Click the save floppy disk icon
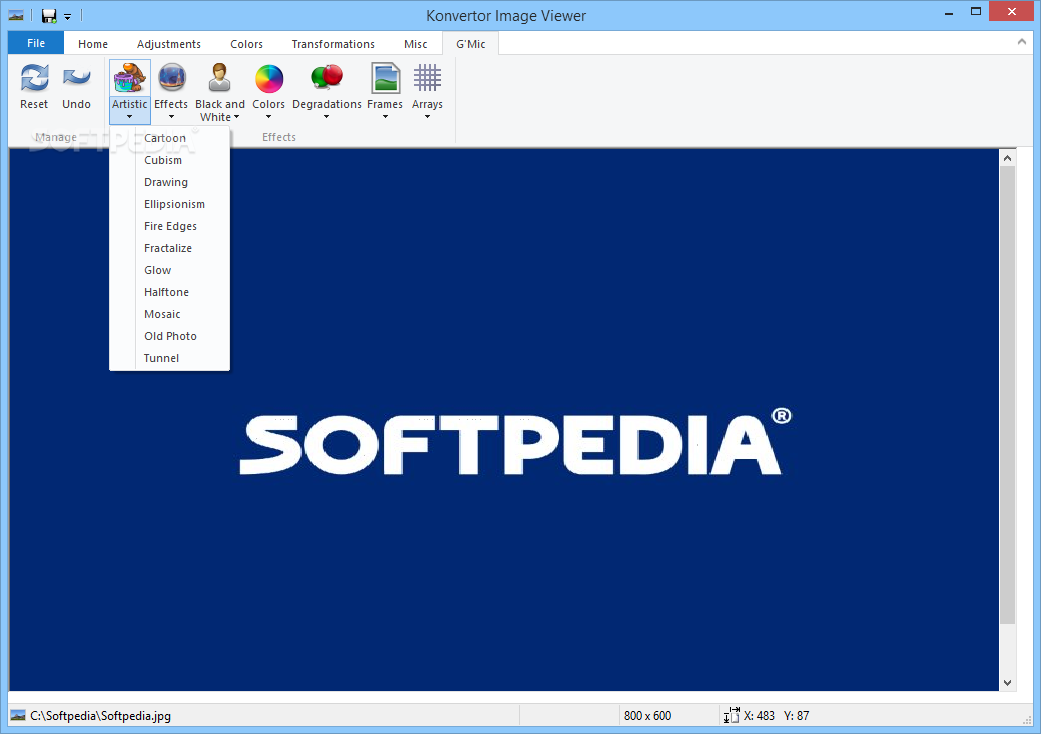This screenshot has width=1041, height=734. (48, 15)
